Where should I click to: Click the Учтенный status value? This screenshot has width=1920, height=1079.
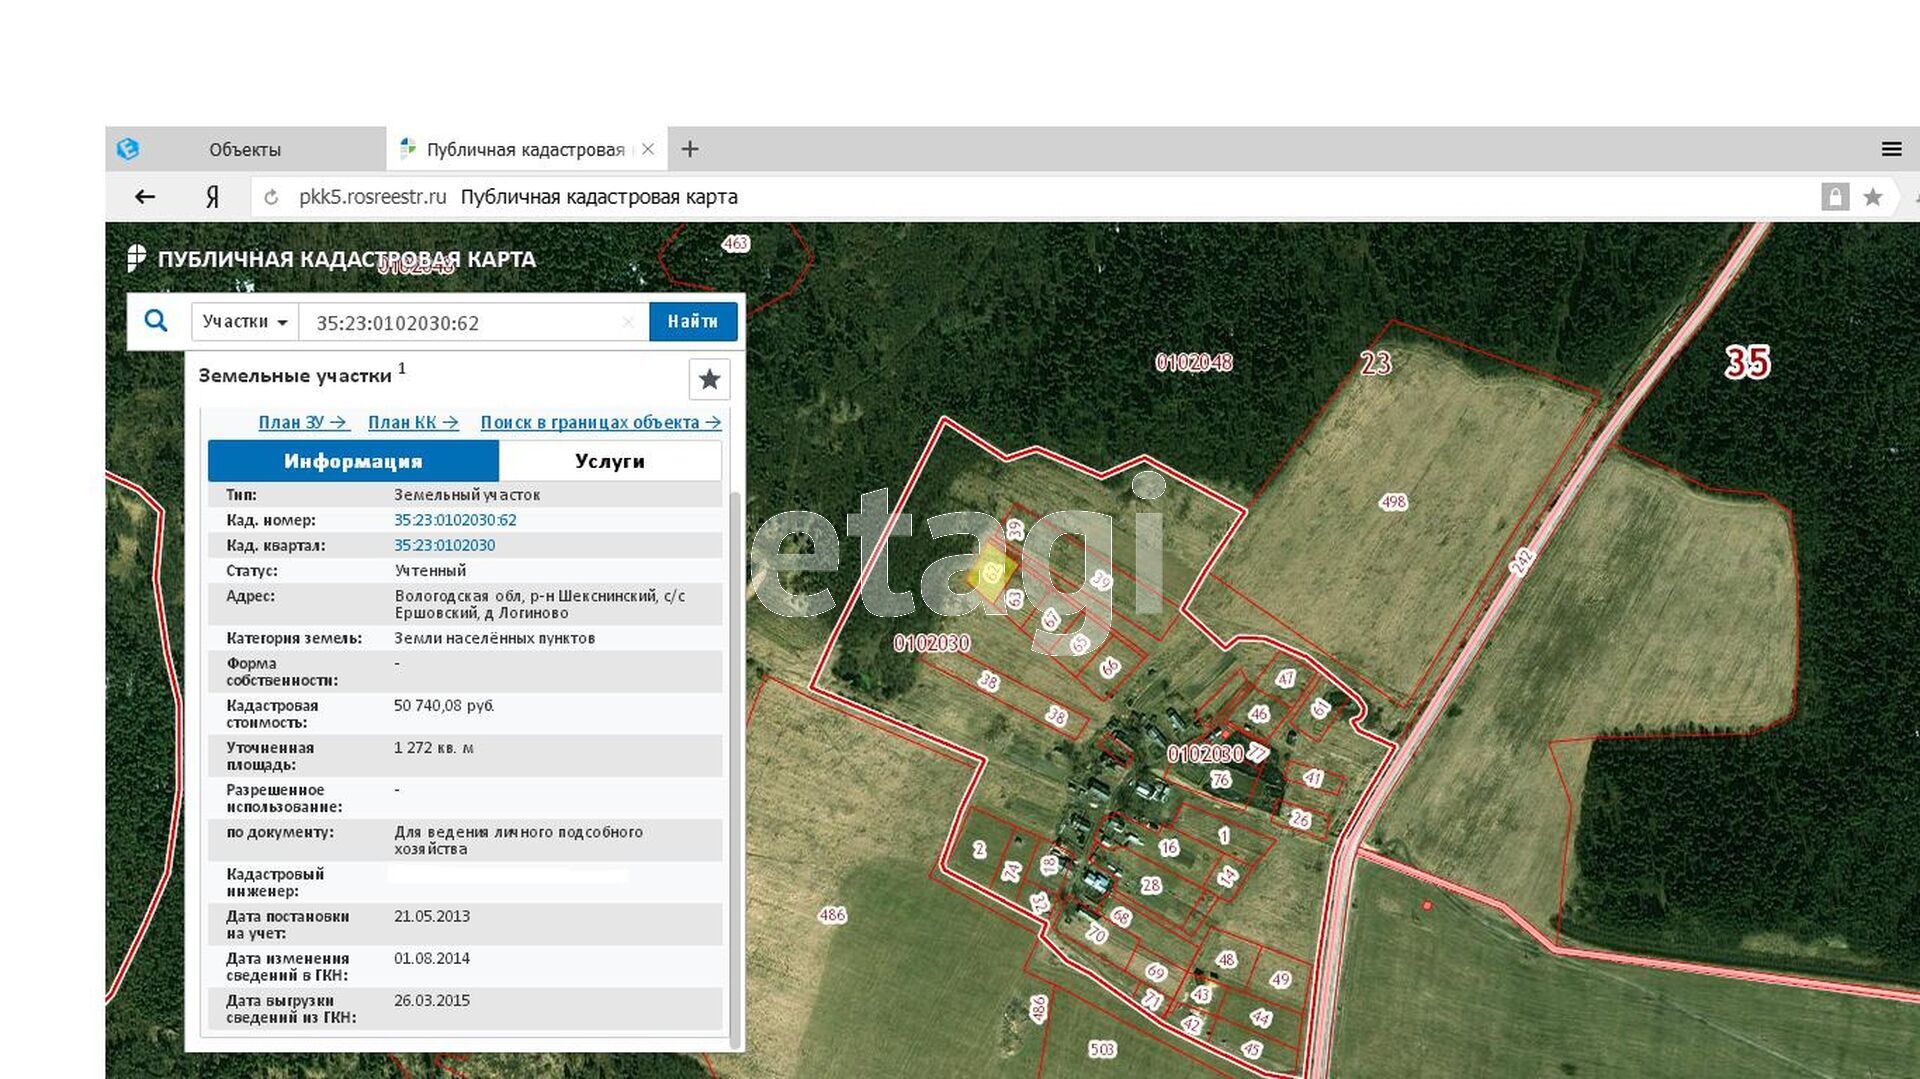pos(430,570)
